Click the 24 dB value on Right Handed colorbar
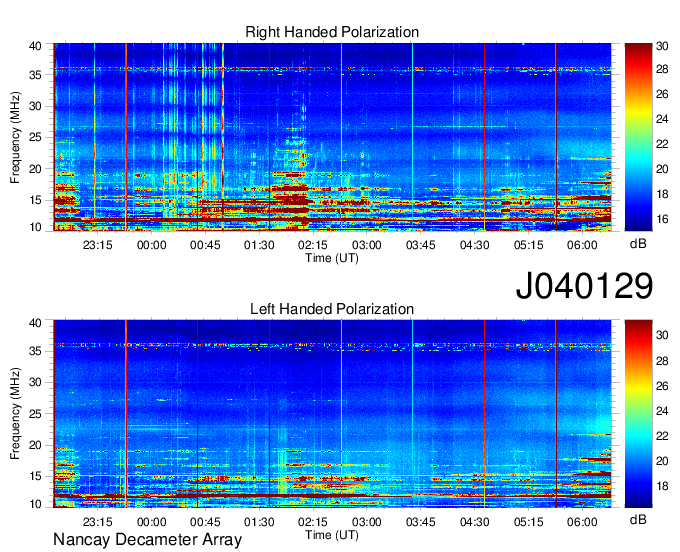The height and width of the screenshot is (552, 680). pos(662,119)
